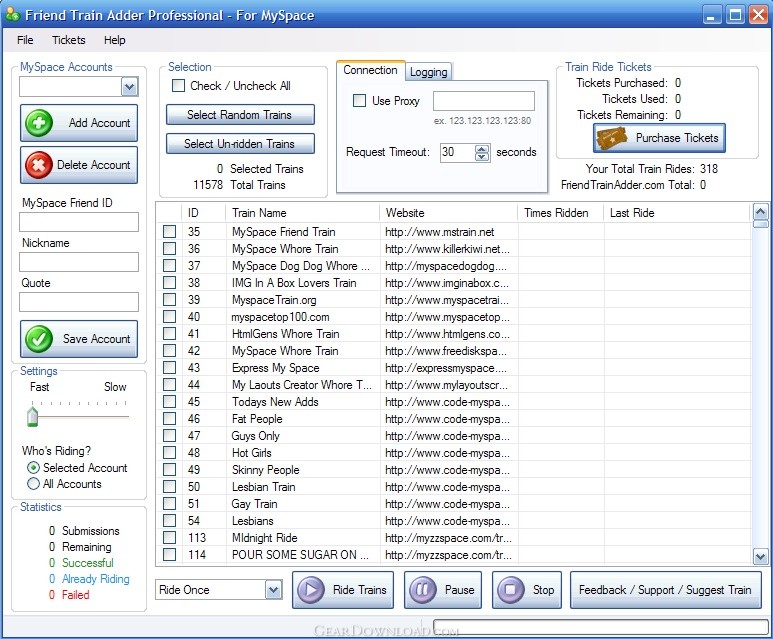Click the Lesbians row with ID 54
Viewport: 773px width, 639px height.
[454, 520]
